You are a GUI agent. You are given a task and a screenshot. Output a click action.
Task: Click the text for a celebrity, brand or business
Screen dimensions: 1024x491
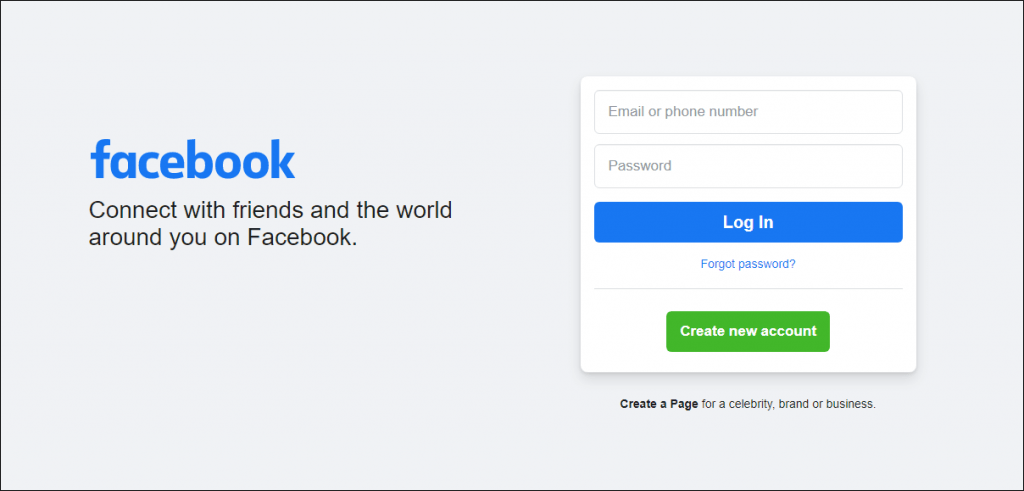(788, 404)
